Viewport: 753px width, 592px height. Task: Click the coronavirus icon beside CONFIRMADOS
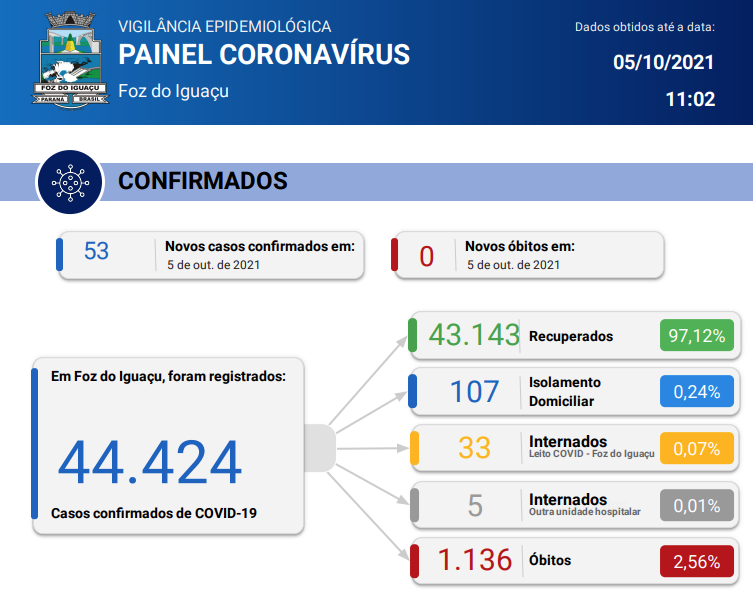(71, 182)
